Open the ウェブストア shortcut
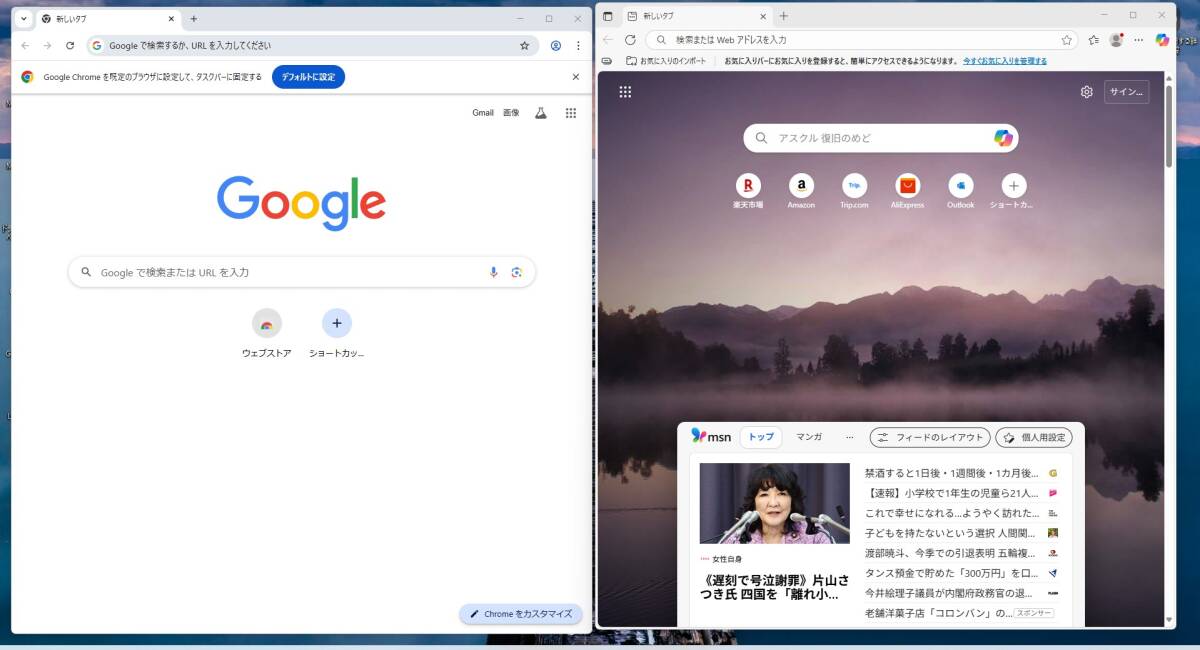The height and width of the screenshot is (650, 1200). coord(267,334)
